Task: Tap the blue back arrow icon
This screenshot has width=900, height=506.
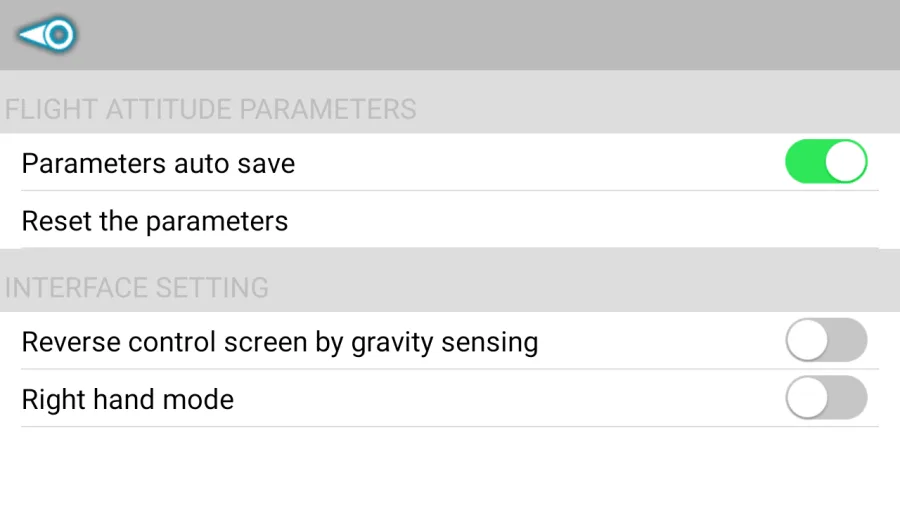Action: (x=47, y=34)
